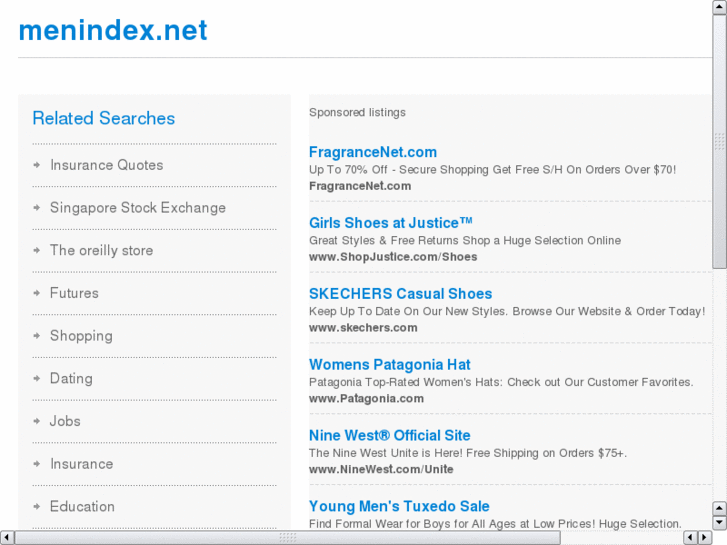
Task: Open Singapore Stock Exchange related search
Action: click(x=138, y=208)
